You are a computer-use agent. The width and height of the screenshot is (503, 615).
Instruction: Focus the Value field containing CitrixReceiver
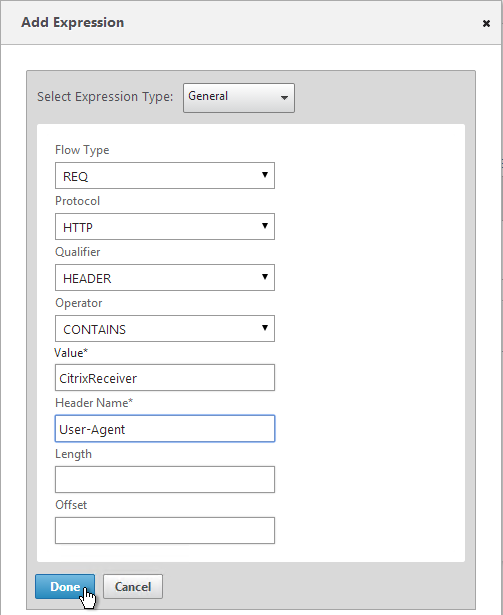click(165, 378)
